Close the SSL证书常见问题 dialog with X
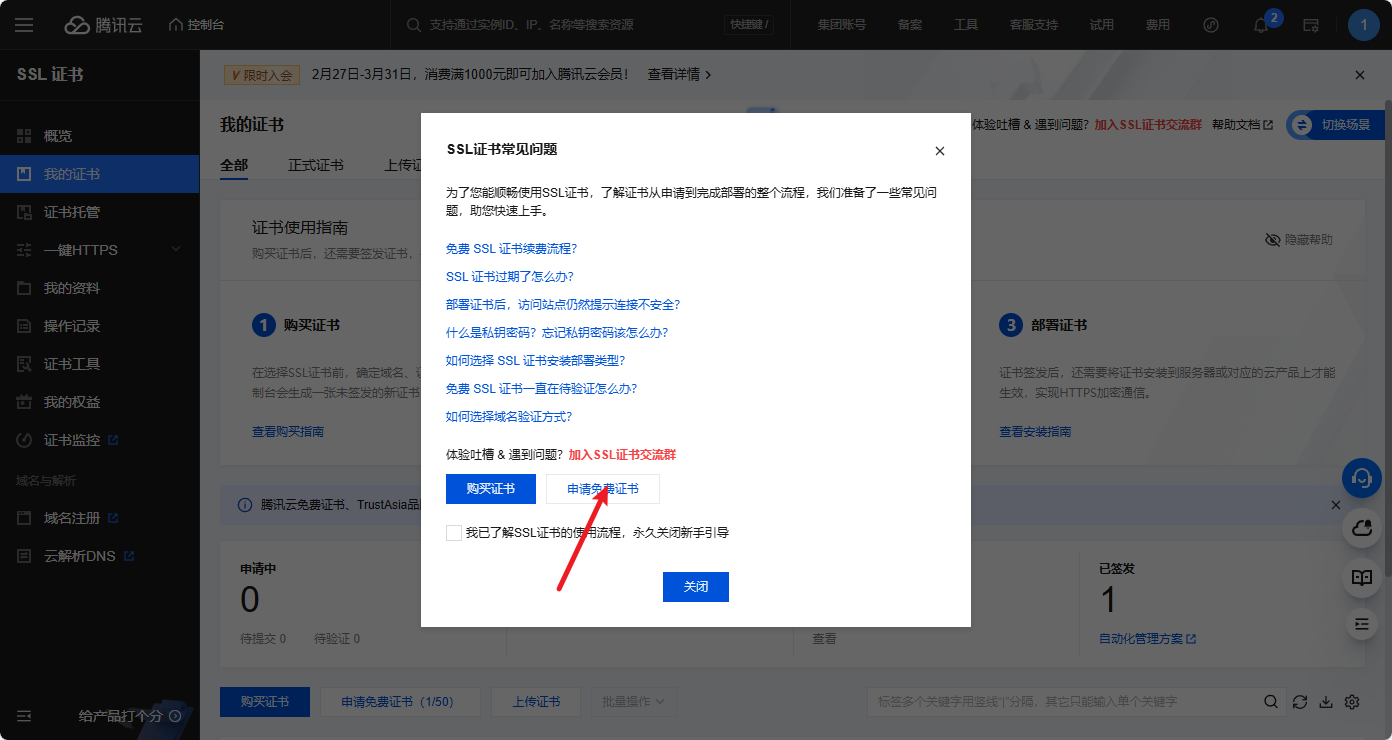Image resolution: width=1392 pixels, height=740 pixels. (x=939, y=151)
